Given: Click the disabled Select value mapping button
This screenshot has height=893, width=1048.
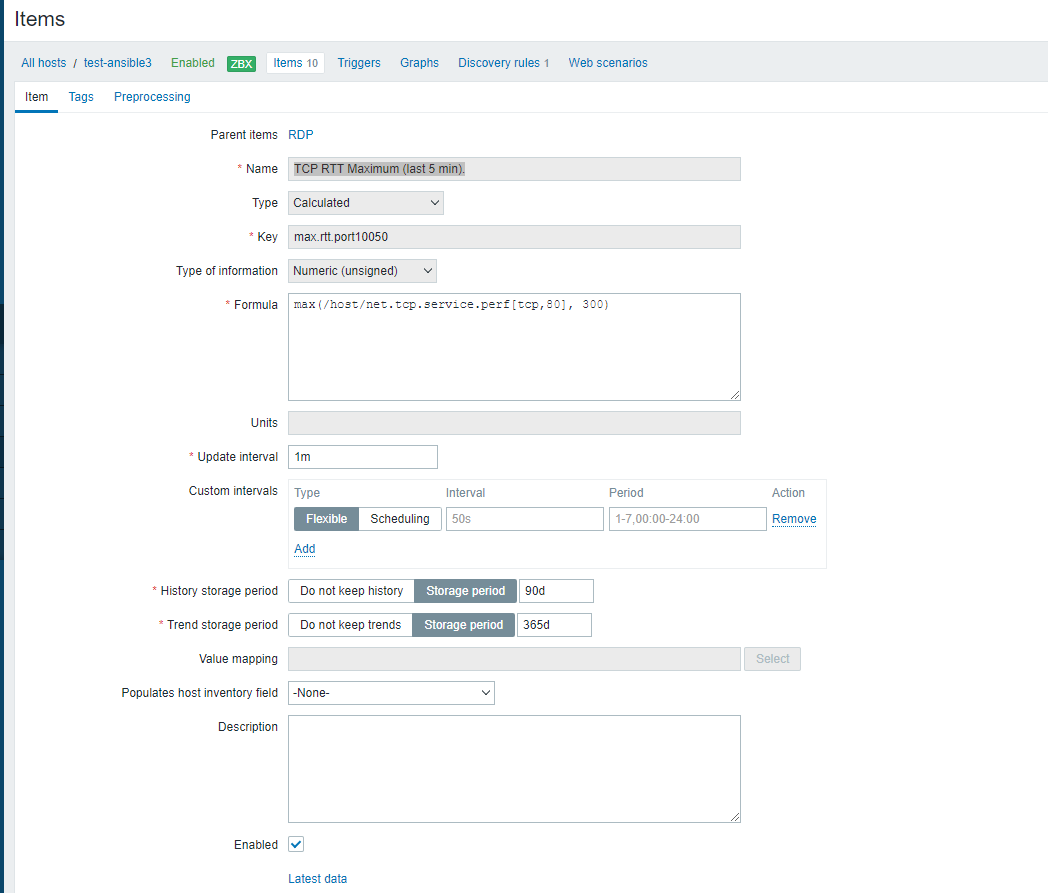Looking at the screenshot, I should (772, 659).
